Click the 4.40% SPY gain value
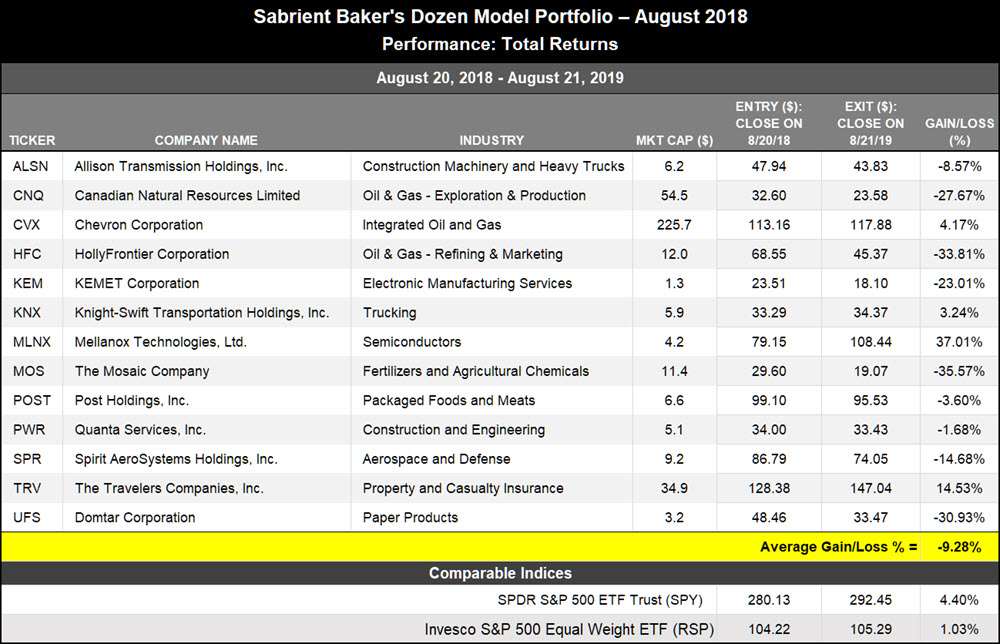 959,600
